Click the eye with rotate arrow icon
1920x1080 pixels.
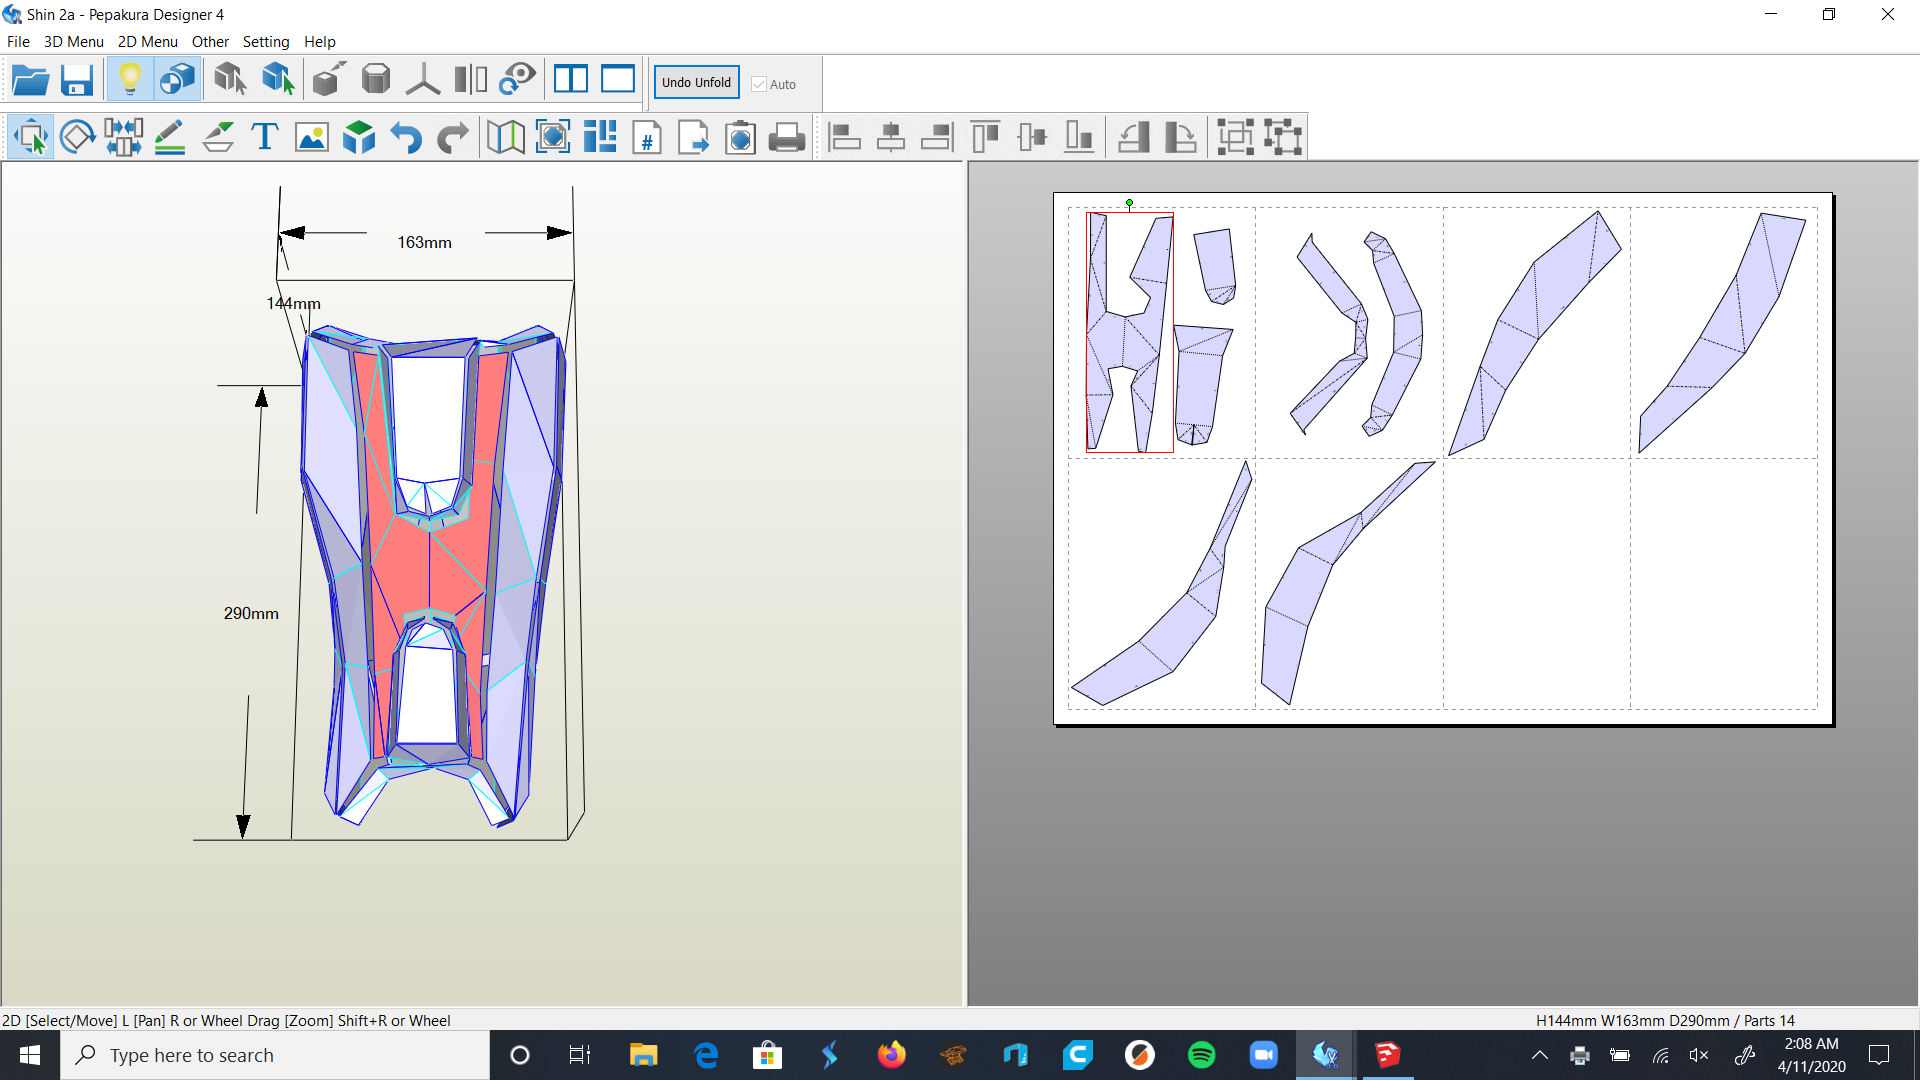pyautogui.click(x=518, y=80)
